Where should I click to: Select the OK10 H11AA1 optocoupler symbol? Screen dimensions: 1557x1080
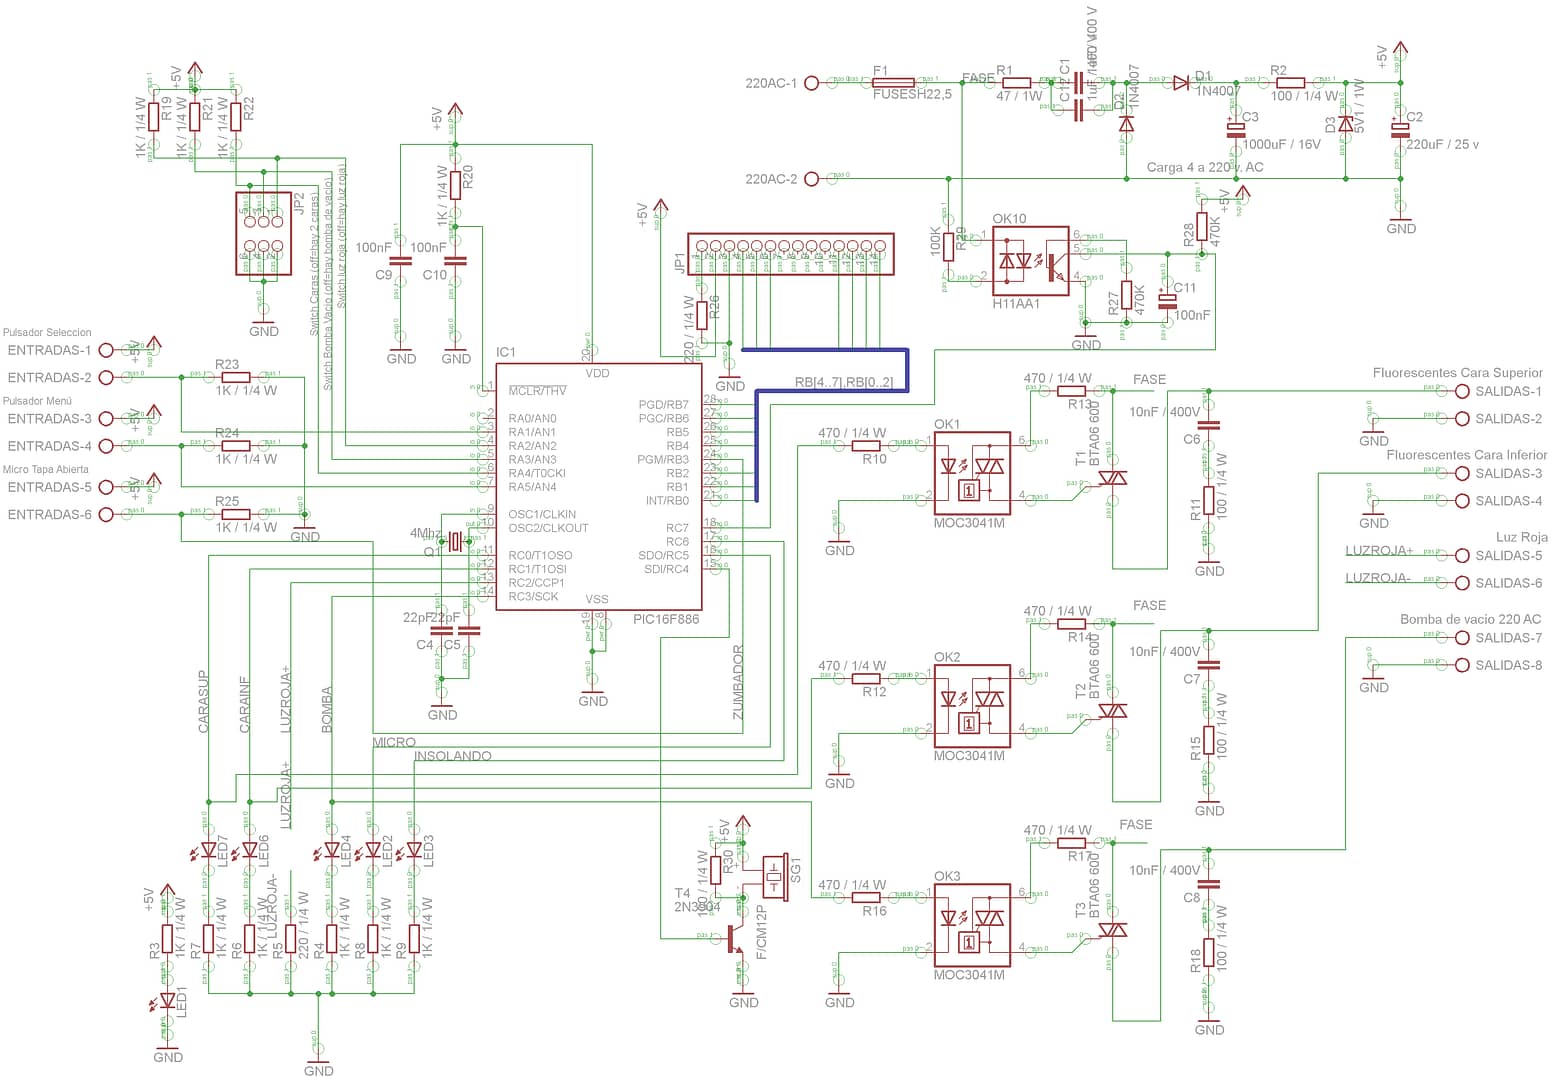coord(1030,261)
